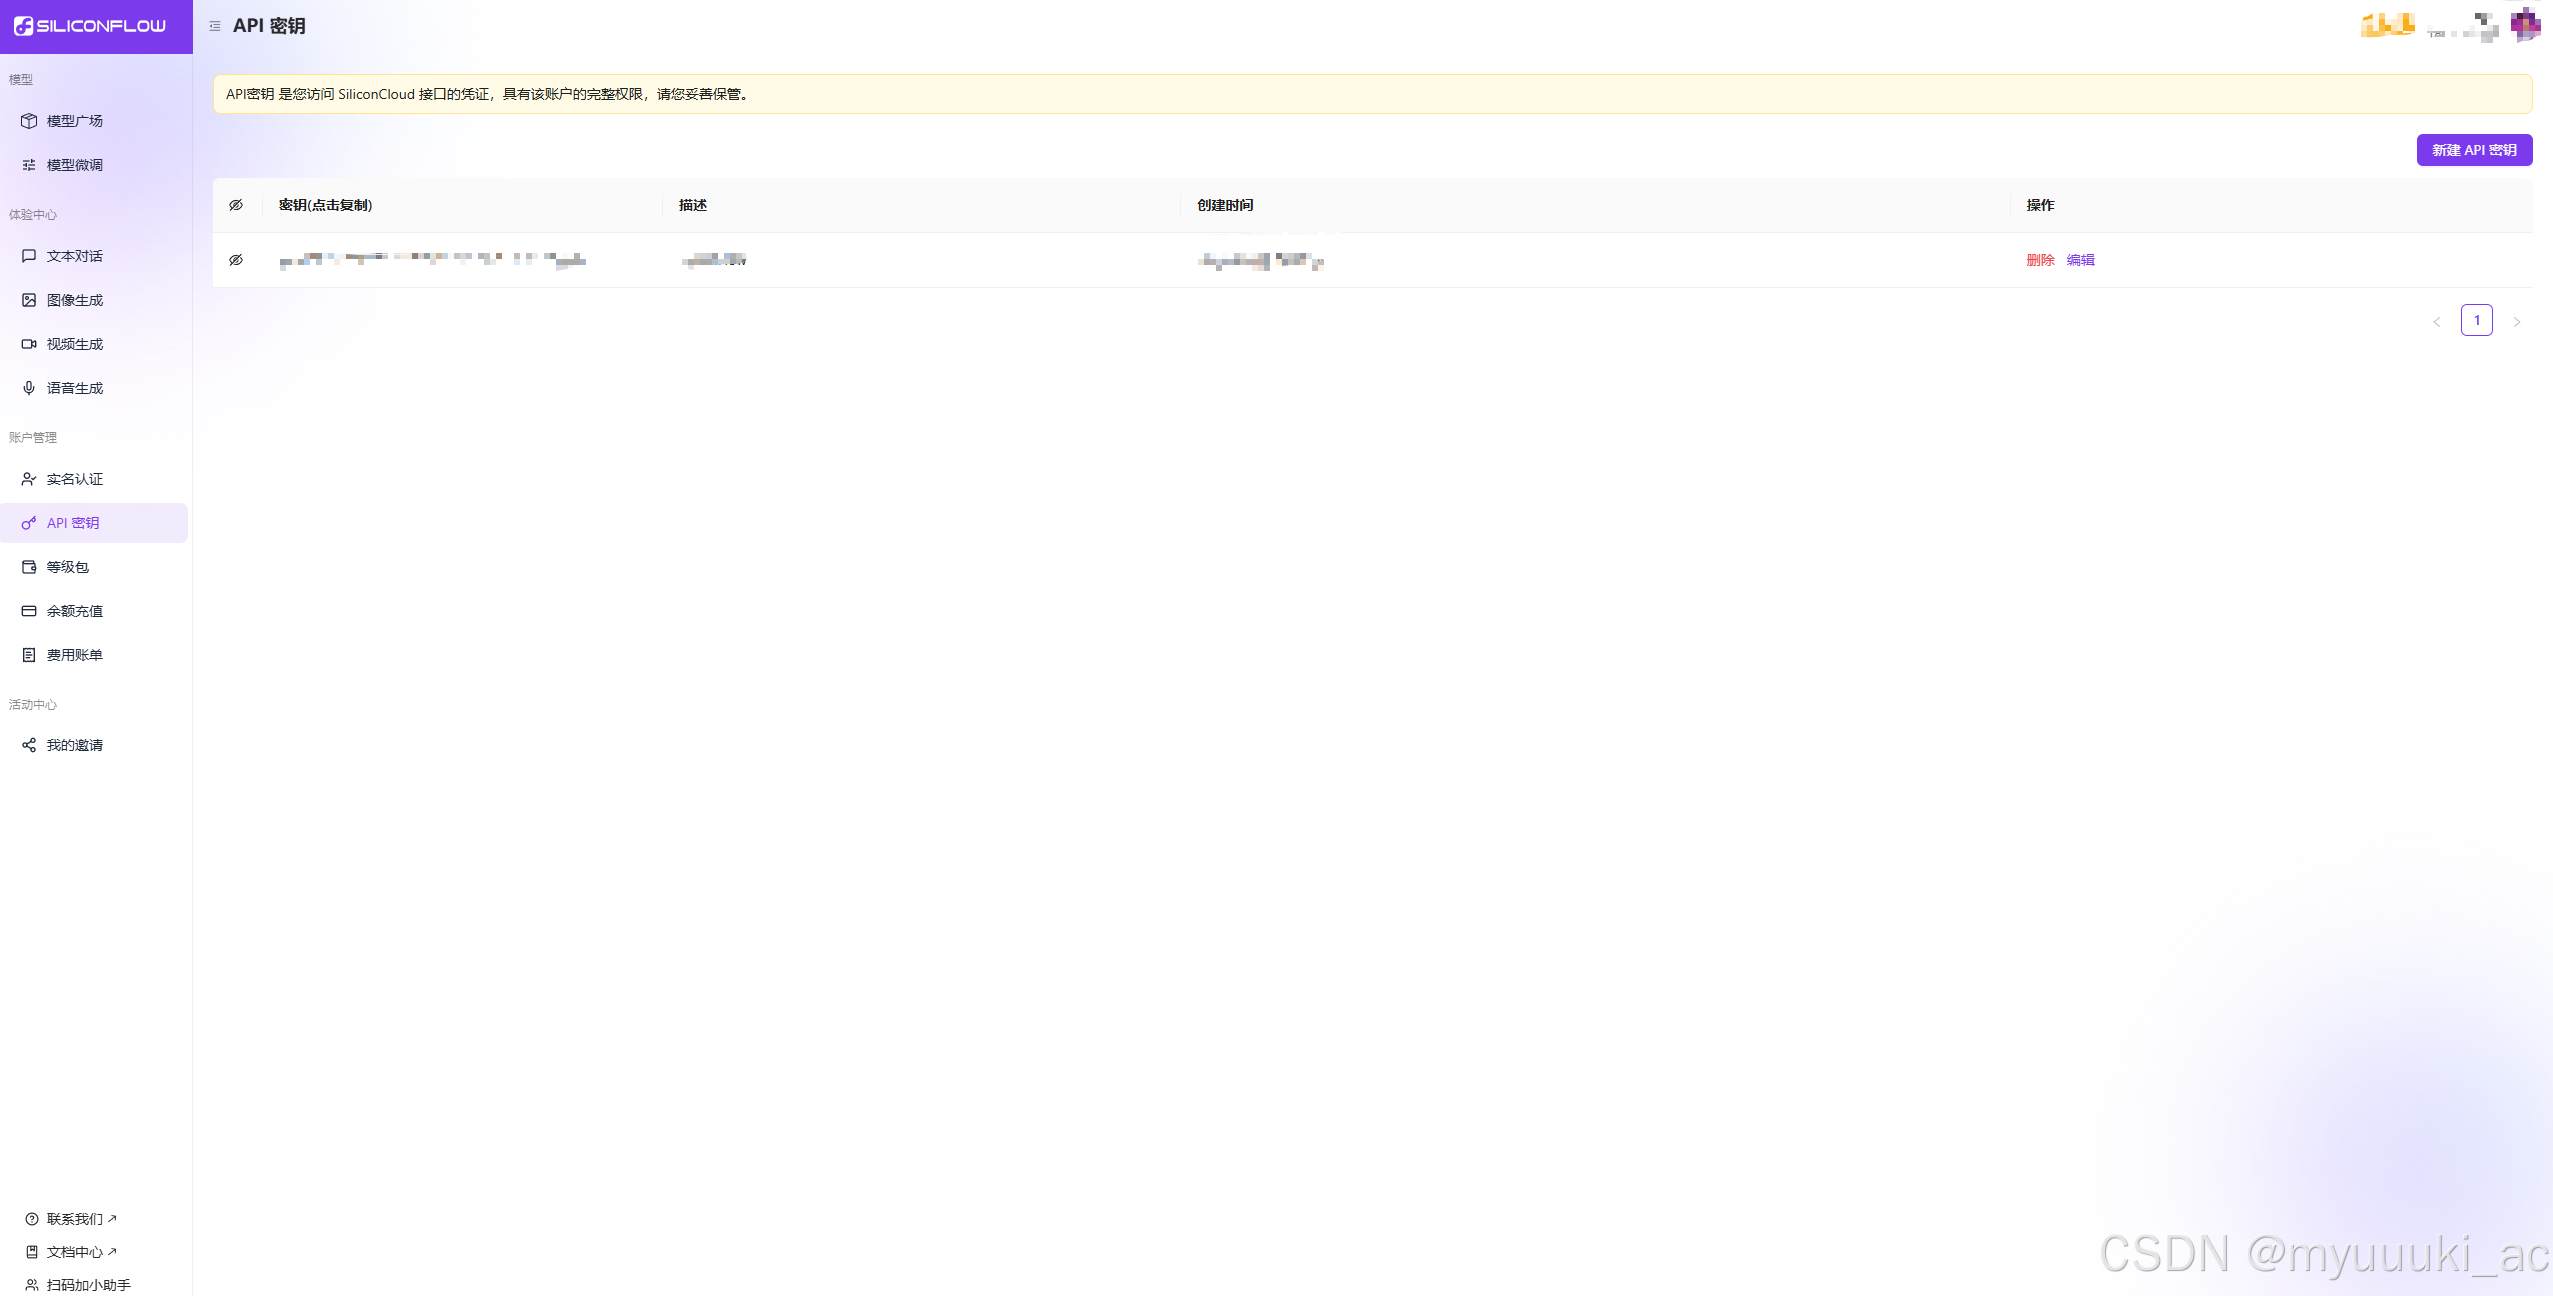Collapse the sidebar menu icon
The width and height of the screenshot is (2553, 1296).
215,26
